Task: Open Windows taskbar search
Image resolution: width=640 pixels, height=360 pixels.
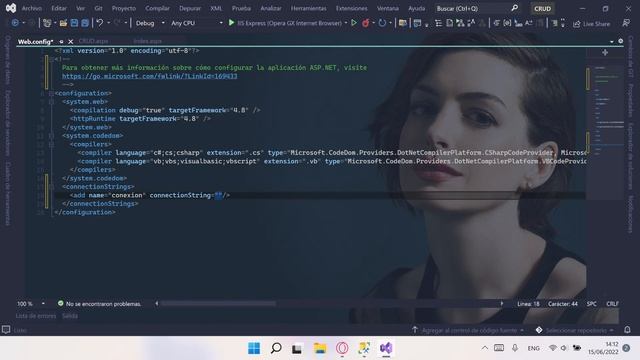Action: pyautogui.click(x=276, y=348)
